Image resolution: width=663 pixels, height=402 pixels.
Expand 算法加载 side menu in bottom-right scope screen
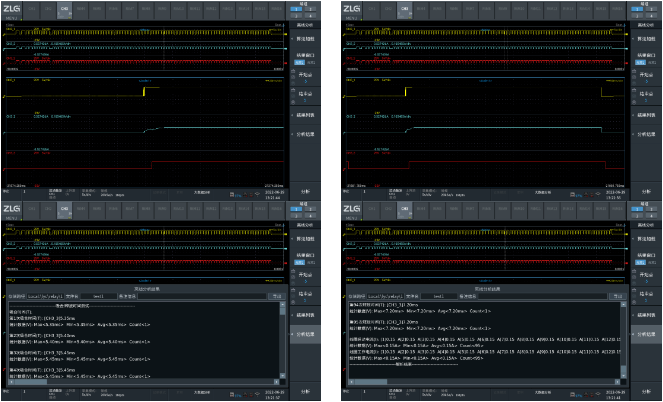tap(645, 239)
